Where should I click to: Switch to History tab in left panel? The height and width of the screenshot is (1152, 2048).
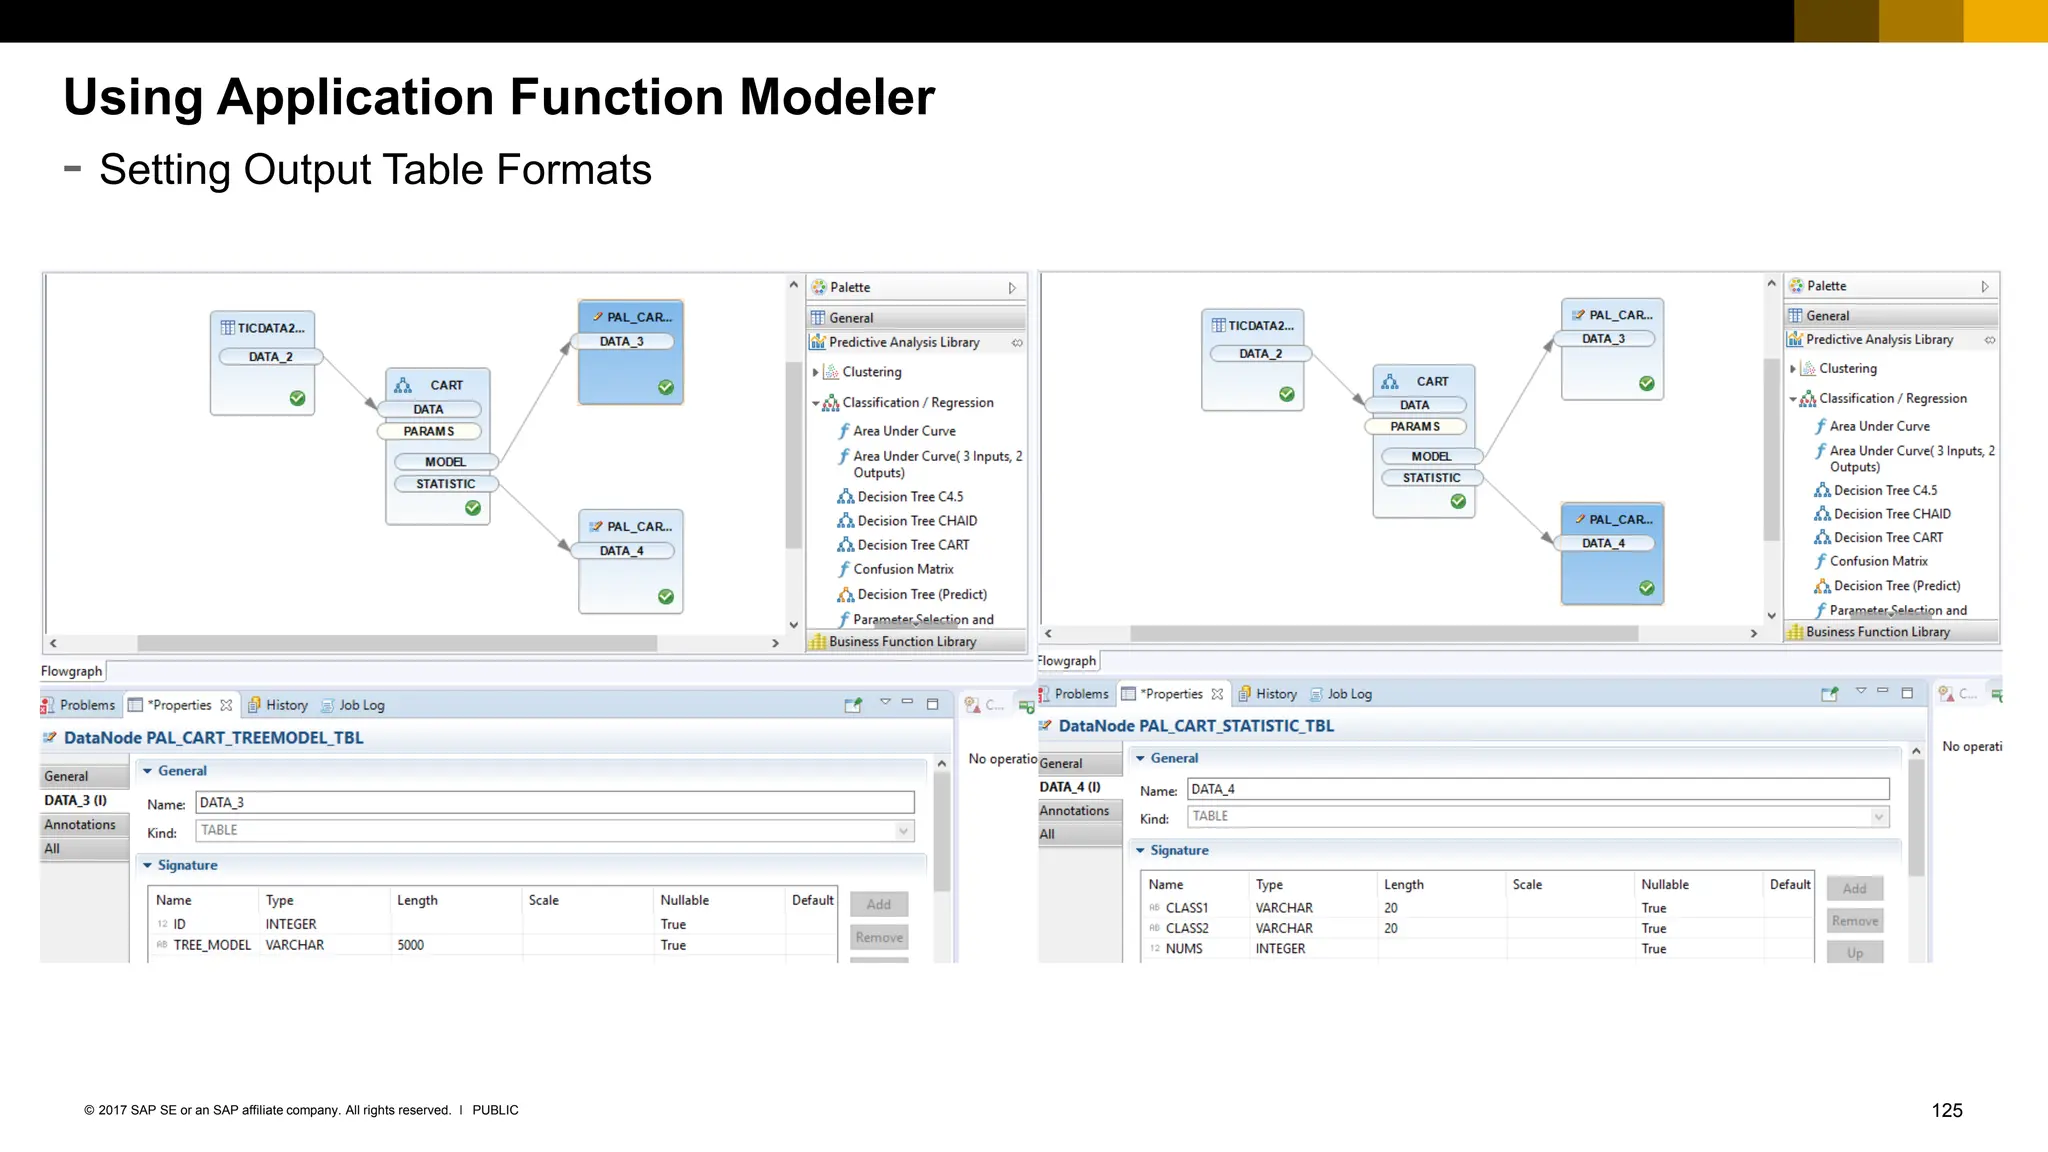286,705
